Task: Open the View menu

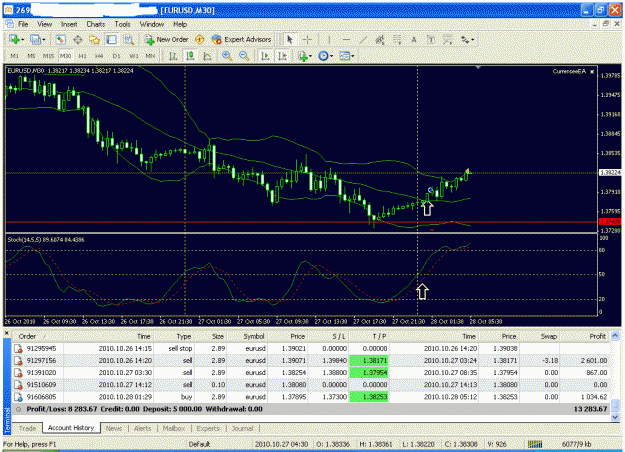Action: (45, 24)
